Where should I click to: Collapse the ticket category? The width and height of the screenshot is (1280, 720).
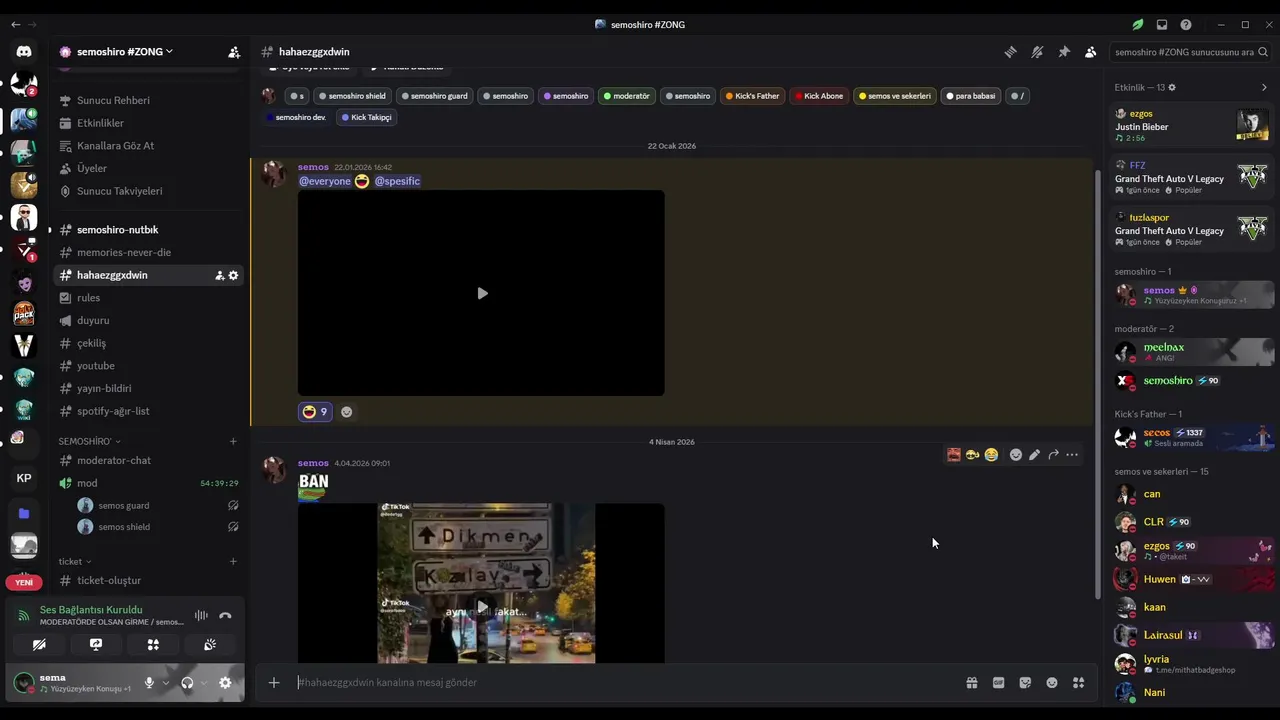(74, 561)
